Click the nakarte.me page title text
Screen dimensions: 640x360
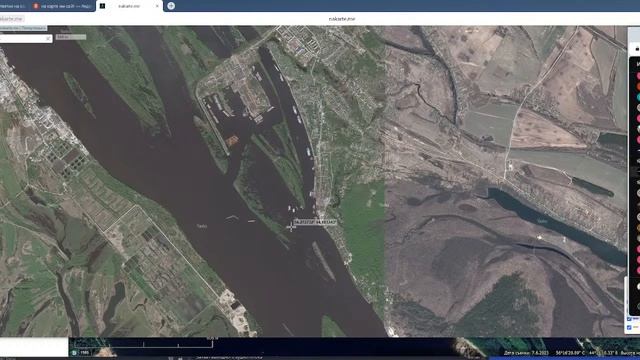click(342, 19)
